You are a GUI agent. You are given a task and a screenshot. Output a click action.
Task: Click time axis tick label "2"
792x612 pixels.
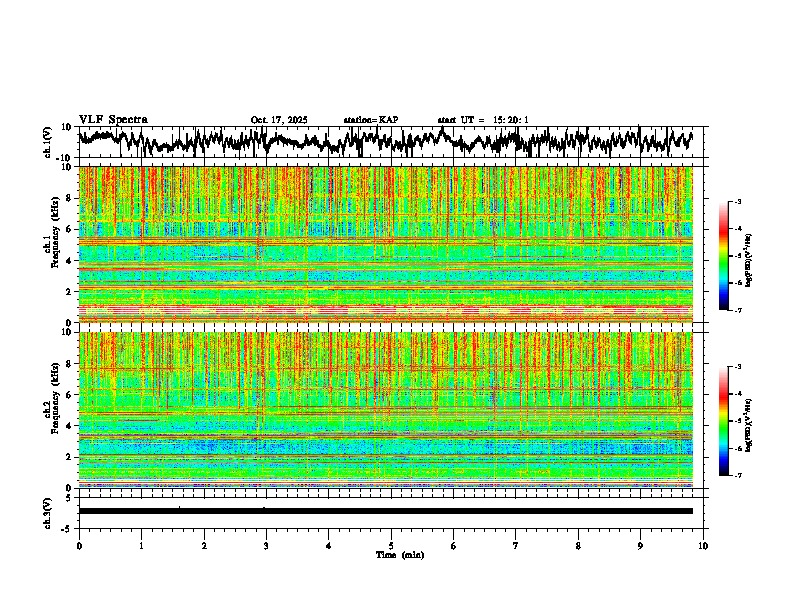pyautogui.click(x=204, y=546)
